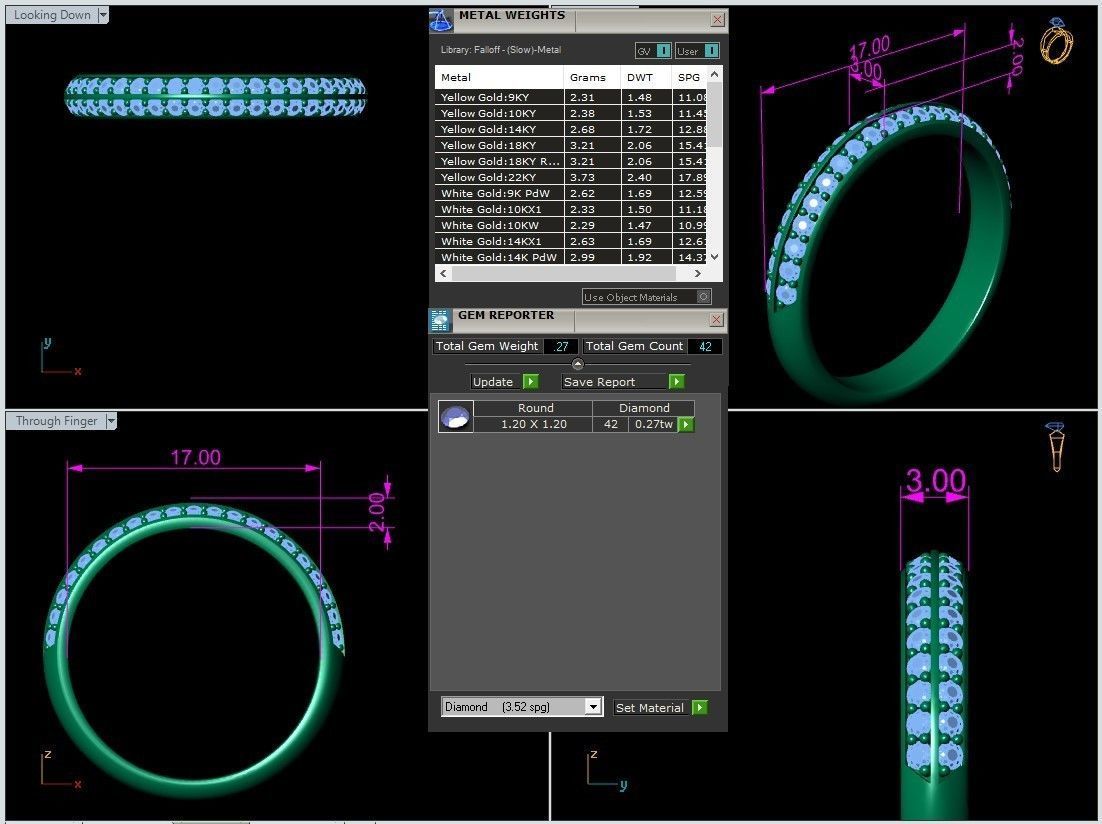Select the Yellow Gold:18KY row
The height and width of the screenshot is (824, 1102).
pyautogui.click(x=571, y=146)
